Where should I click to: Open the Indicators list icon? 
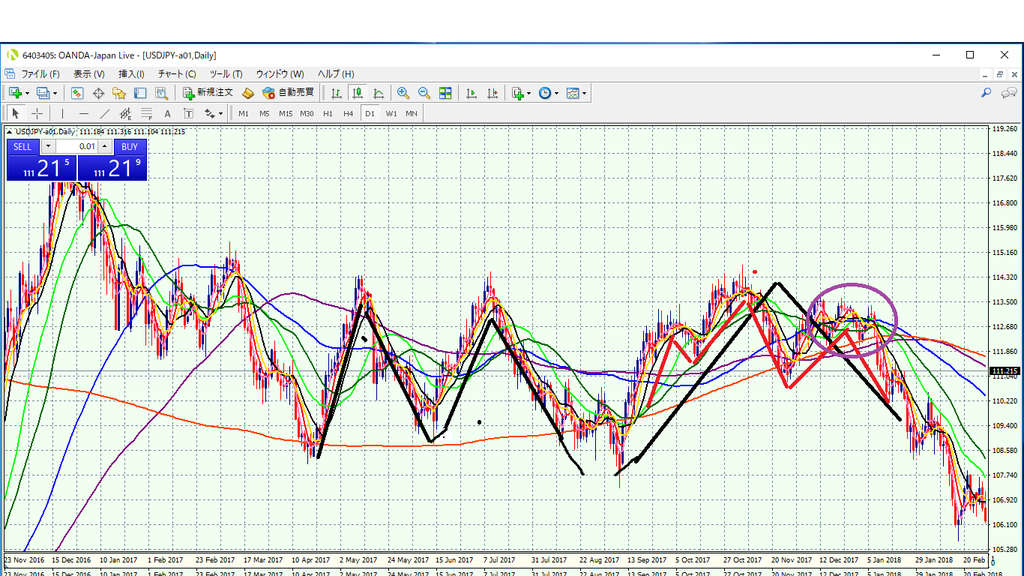click(x=518, y=93)
